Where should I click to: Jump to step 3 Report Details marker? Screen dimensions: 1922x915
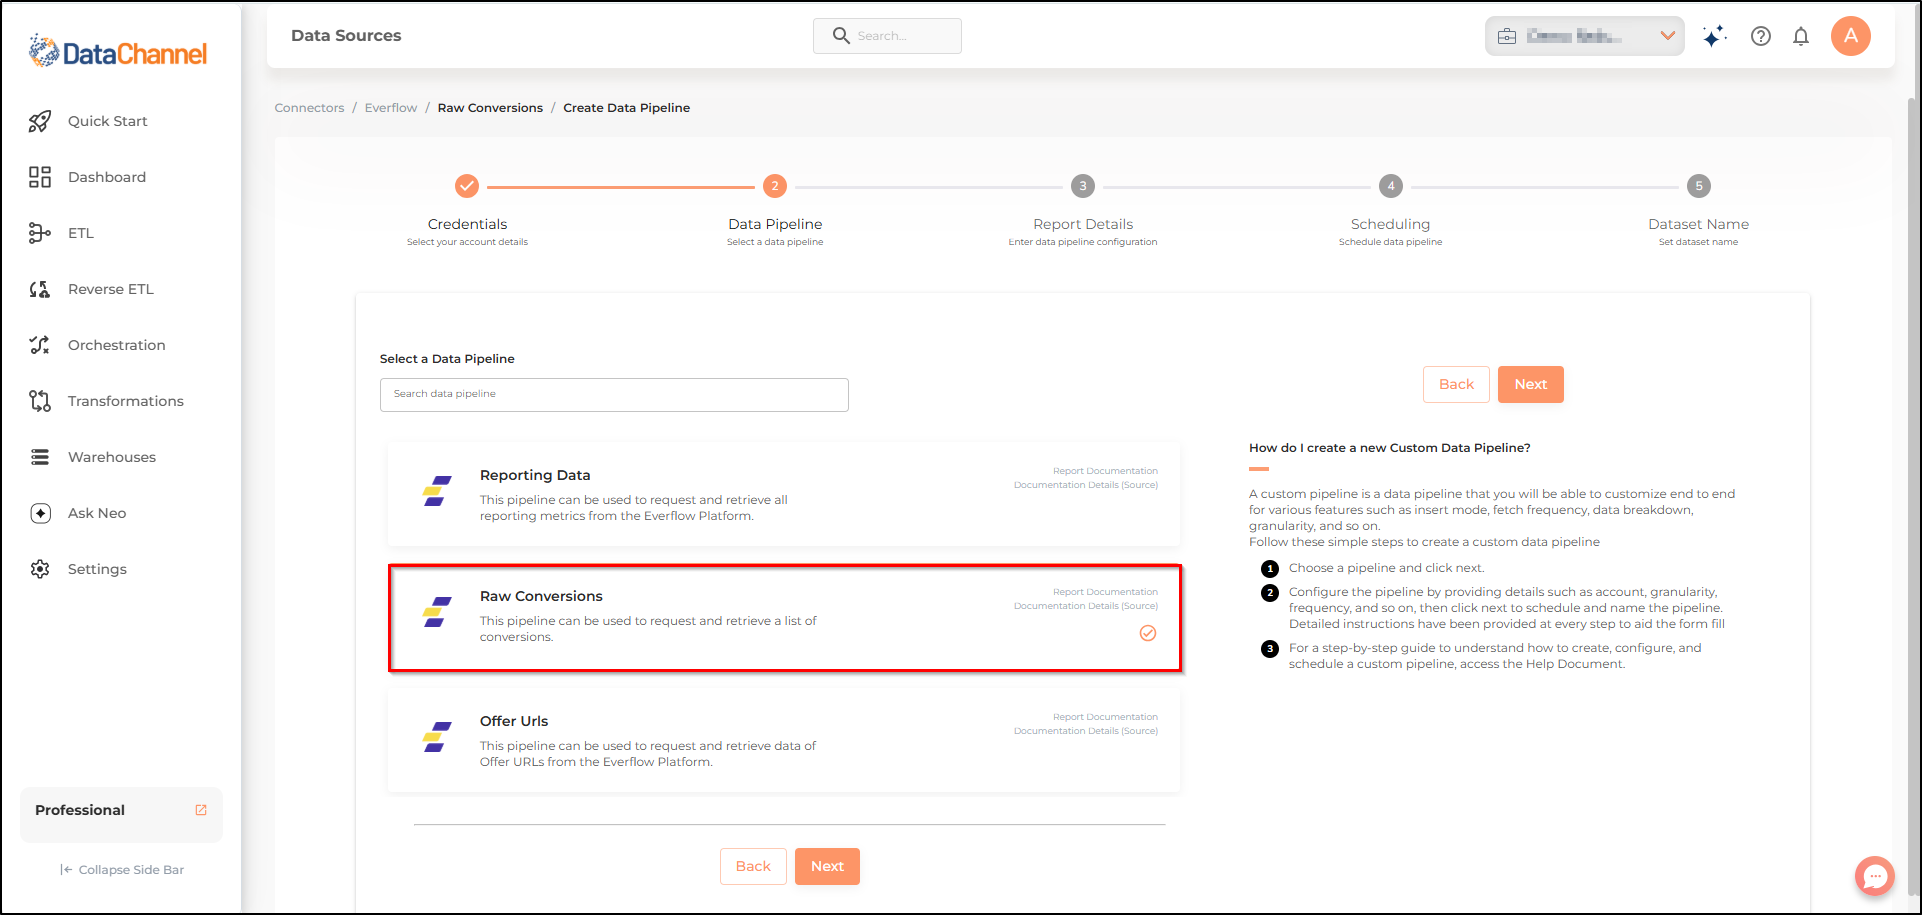pos(1083,186)
